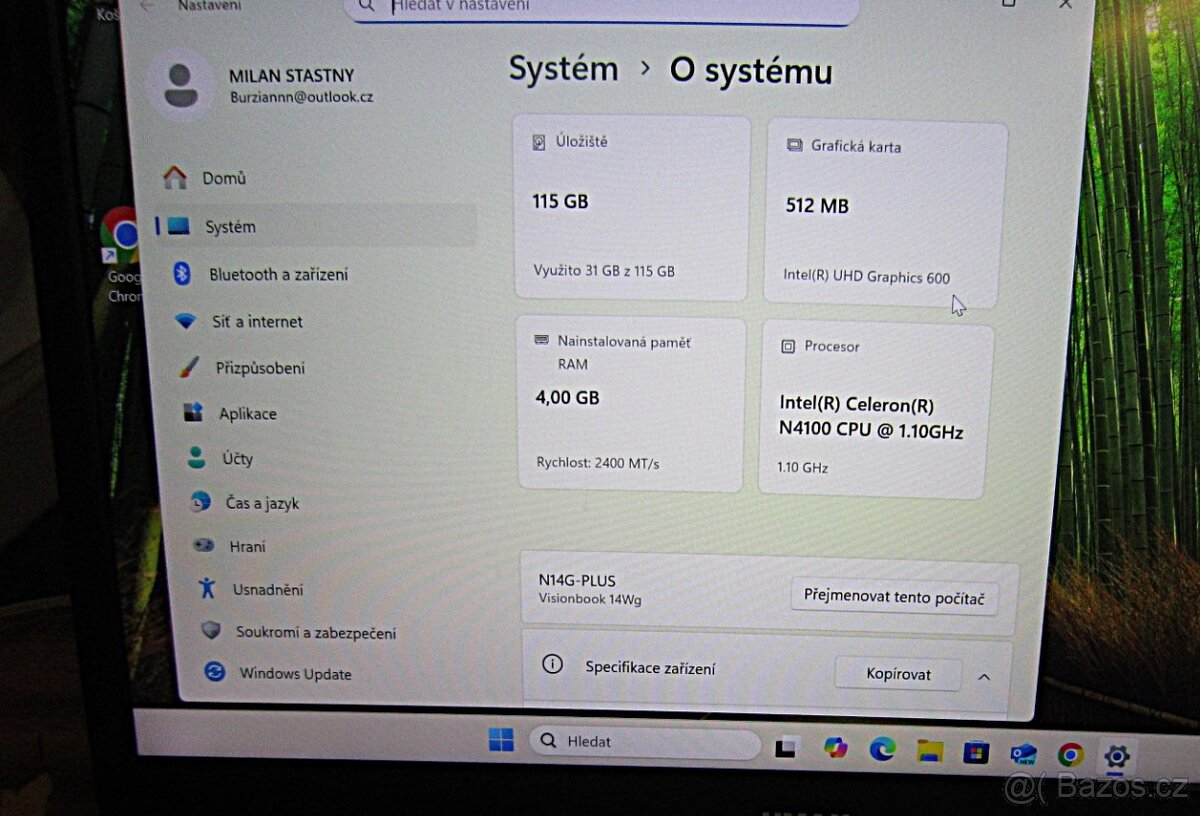Open Copilot from the taskbar
The image size is (1200, 816).
[835, 748]
